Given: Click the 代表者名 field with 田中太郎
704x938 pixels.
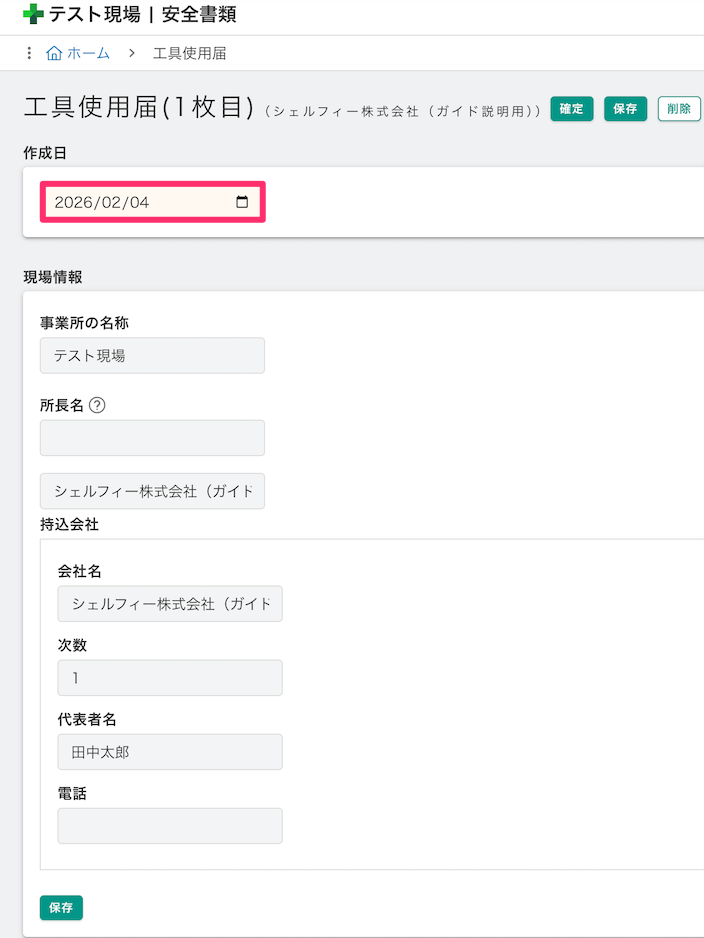Looking at the screenshot, I should coord(170,752).
